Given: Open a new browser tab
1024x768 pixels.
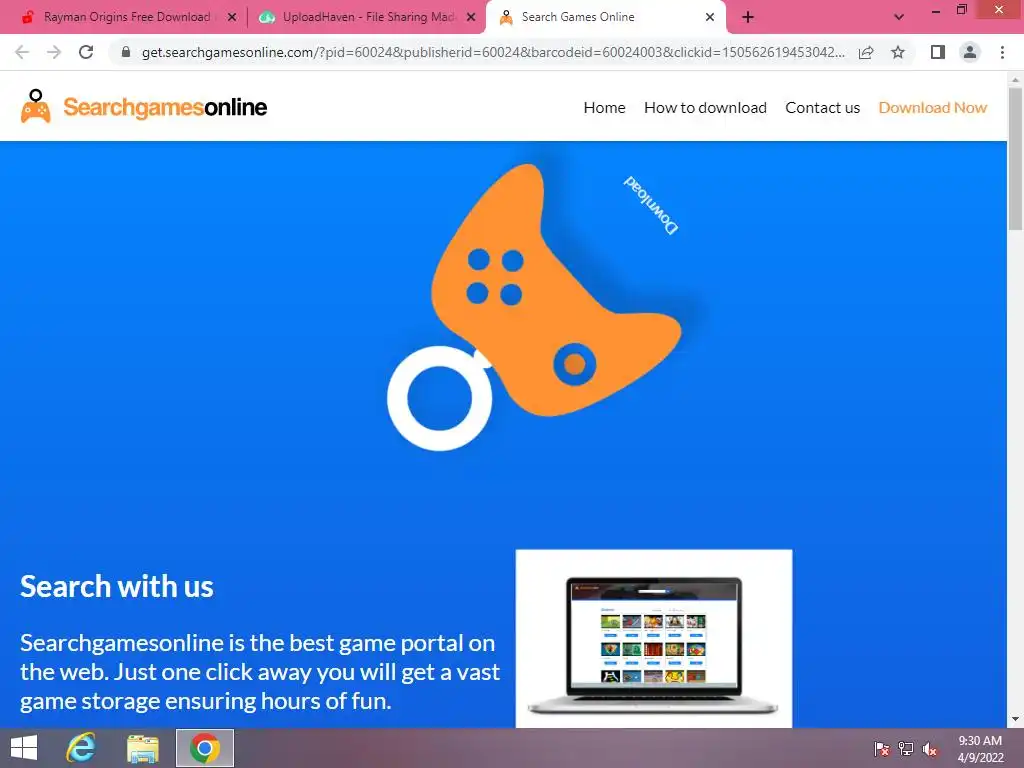Looking at the screenshot, I should click(x=748, y=17).
